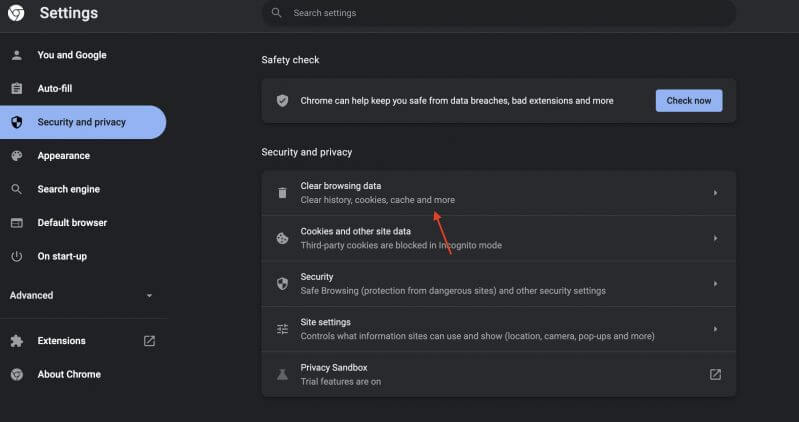Expand the Advanced section arrow
This screenshot has height=422, width=799.
[149, 296]
